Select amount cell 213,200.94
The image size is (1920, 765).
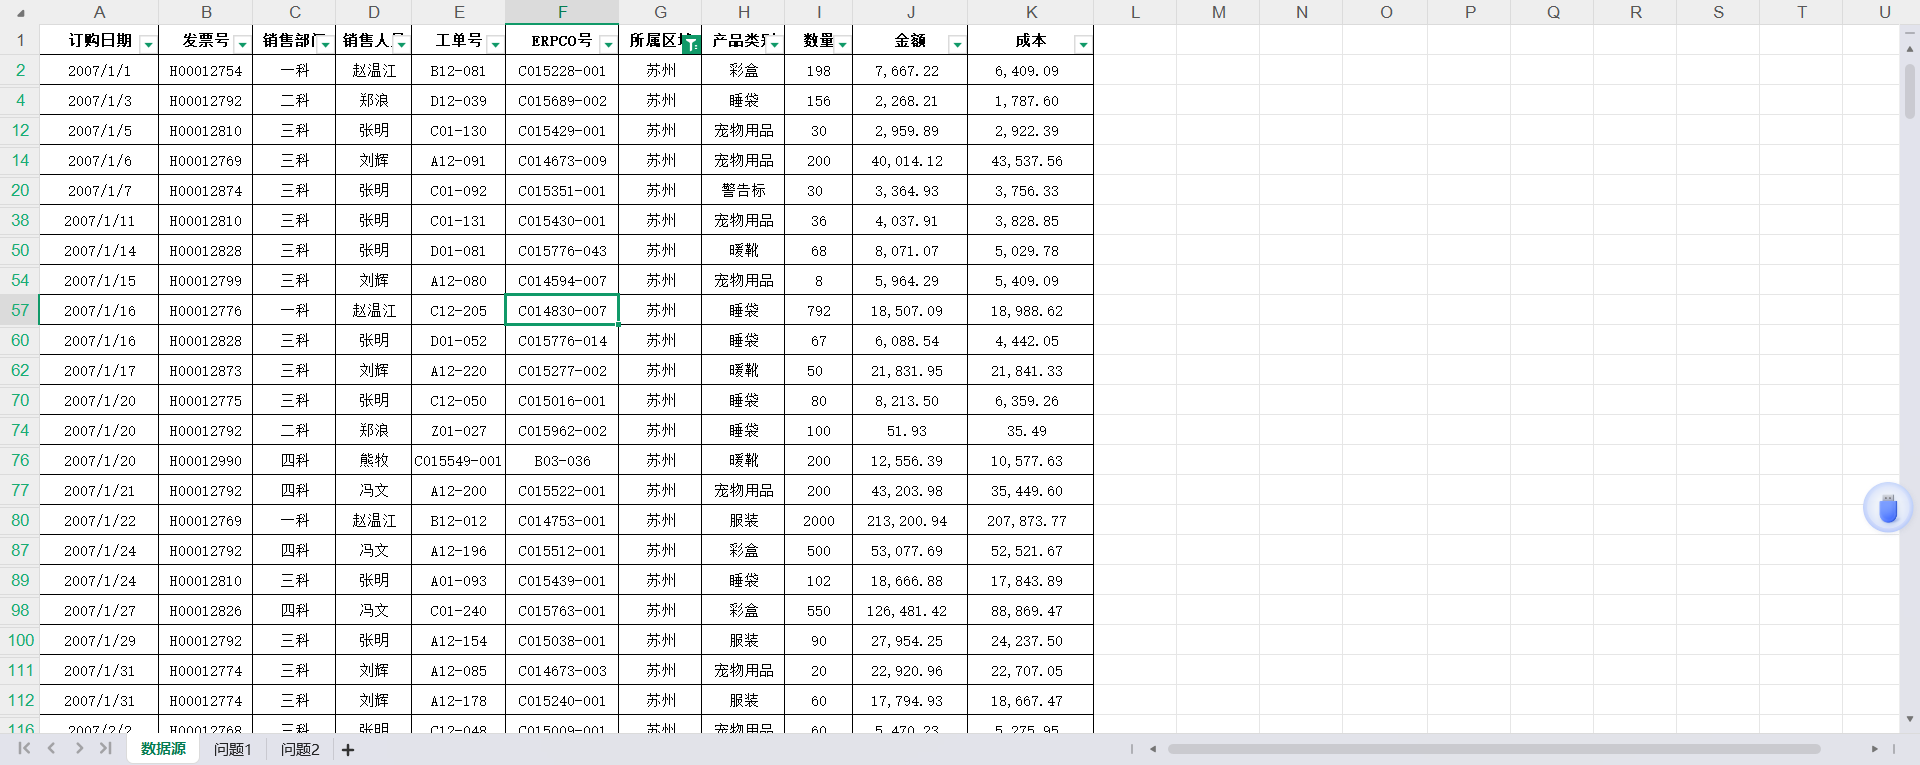coord(910,520)
